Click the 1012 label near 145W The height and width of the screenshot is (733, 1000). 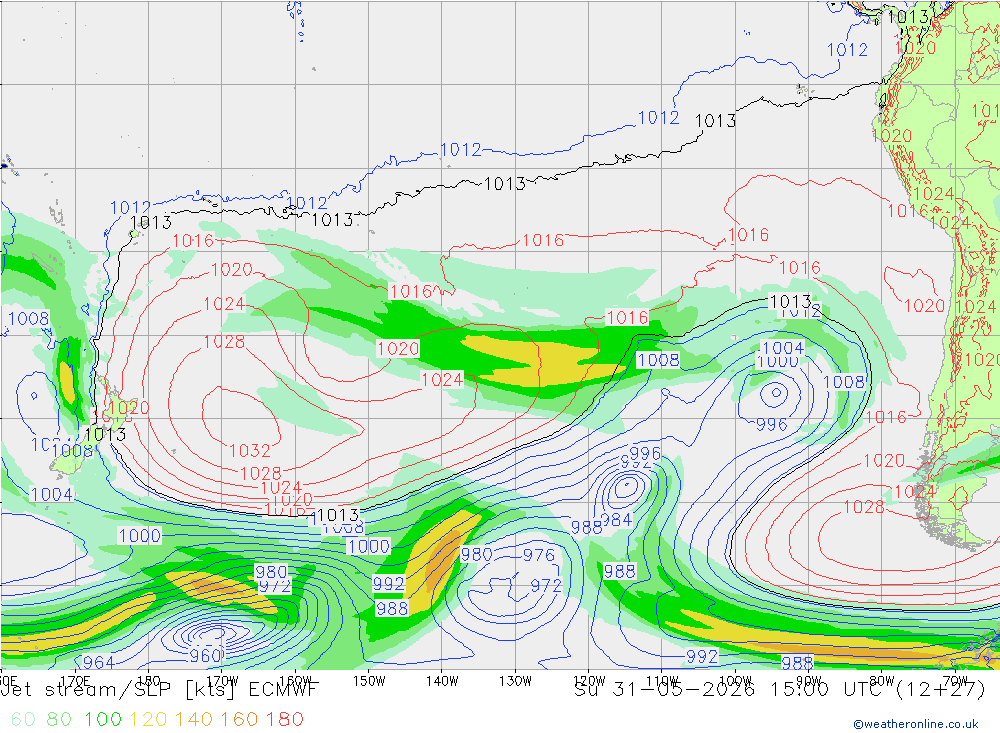click(461, 150)
